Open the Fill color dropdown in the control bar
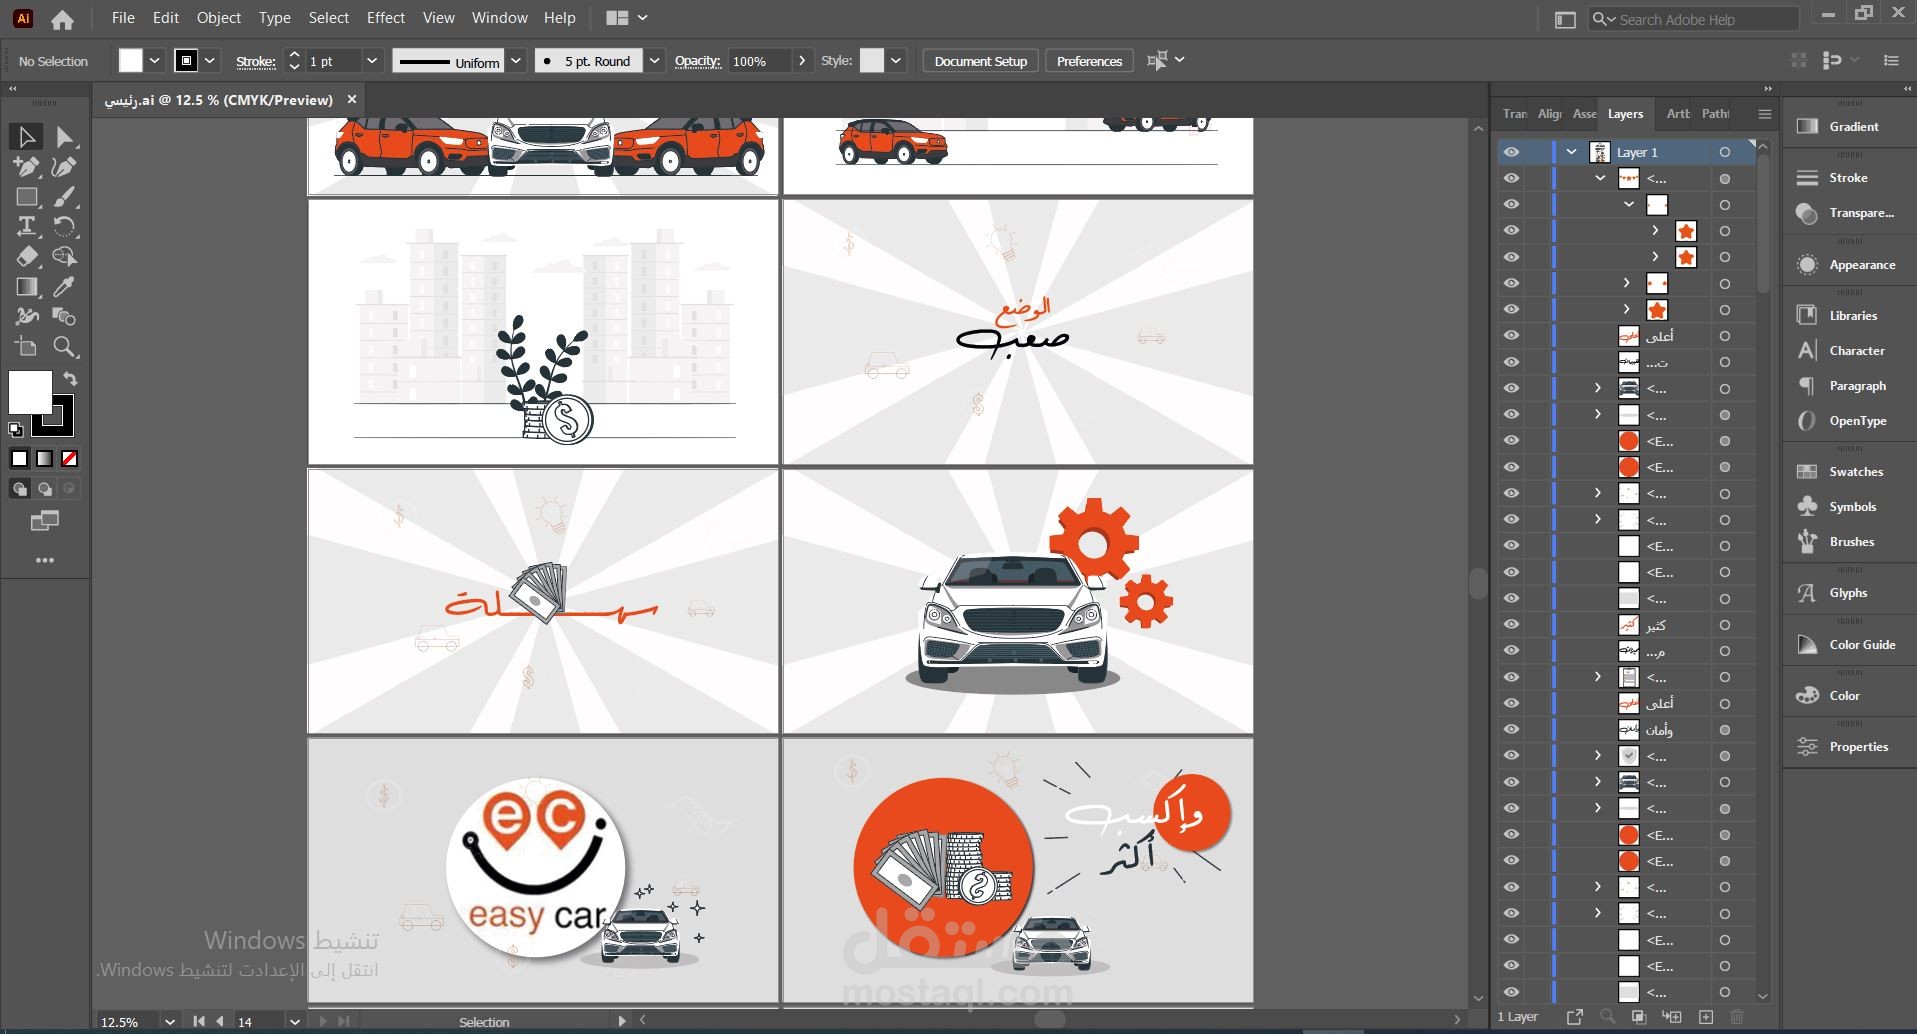 coord(155,61)
